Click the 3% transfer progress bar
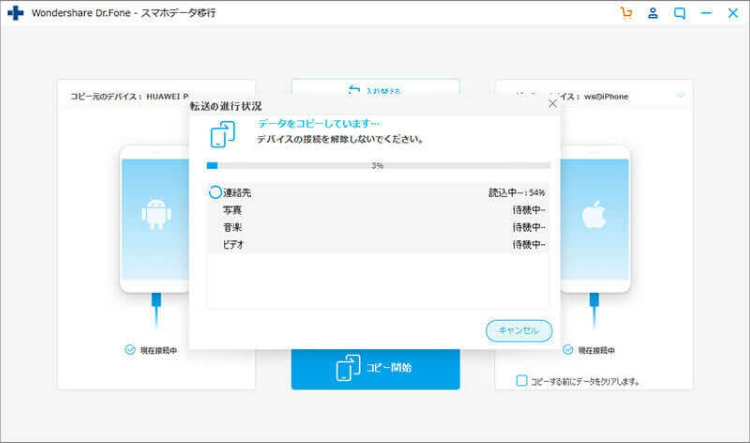The image size is (750, 443). click(377, 165)
